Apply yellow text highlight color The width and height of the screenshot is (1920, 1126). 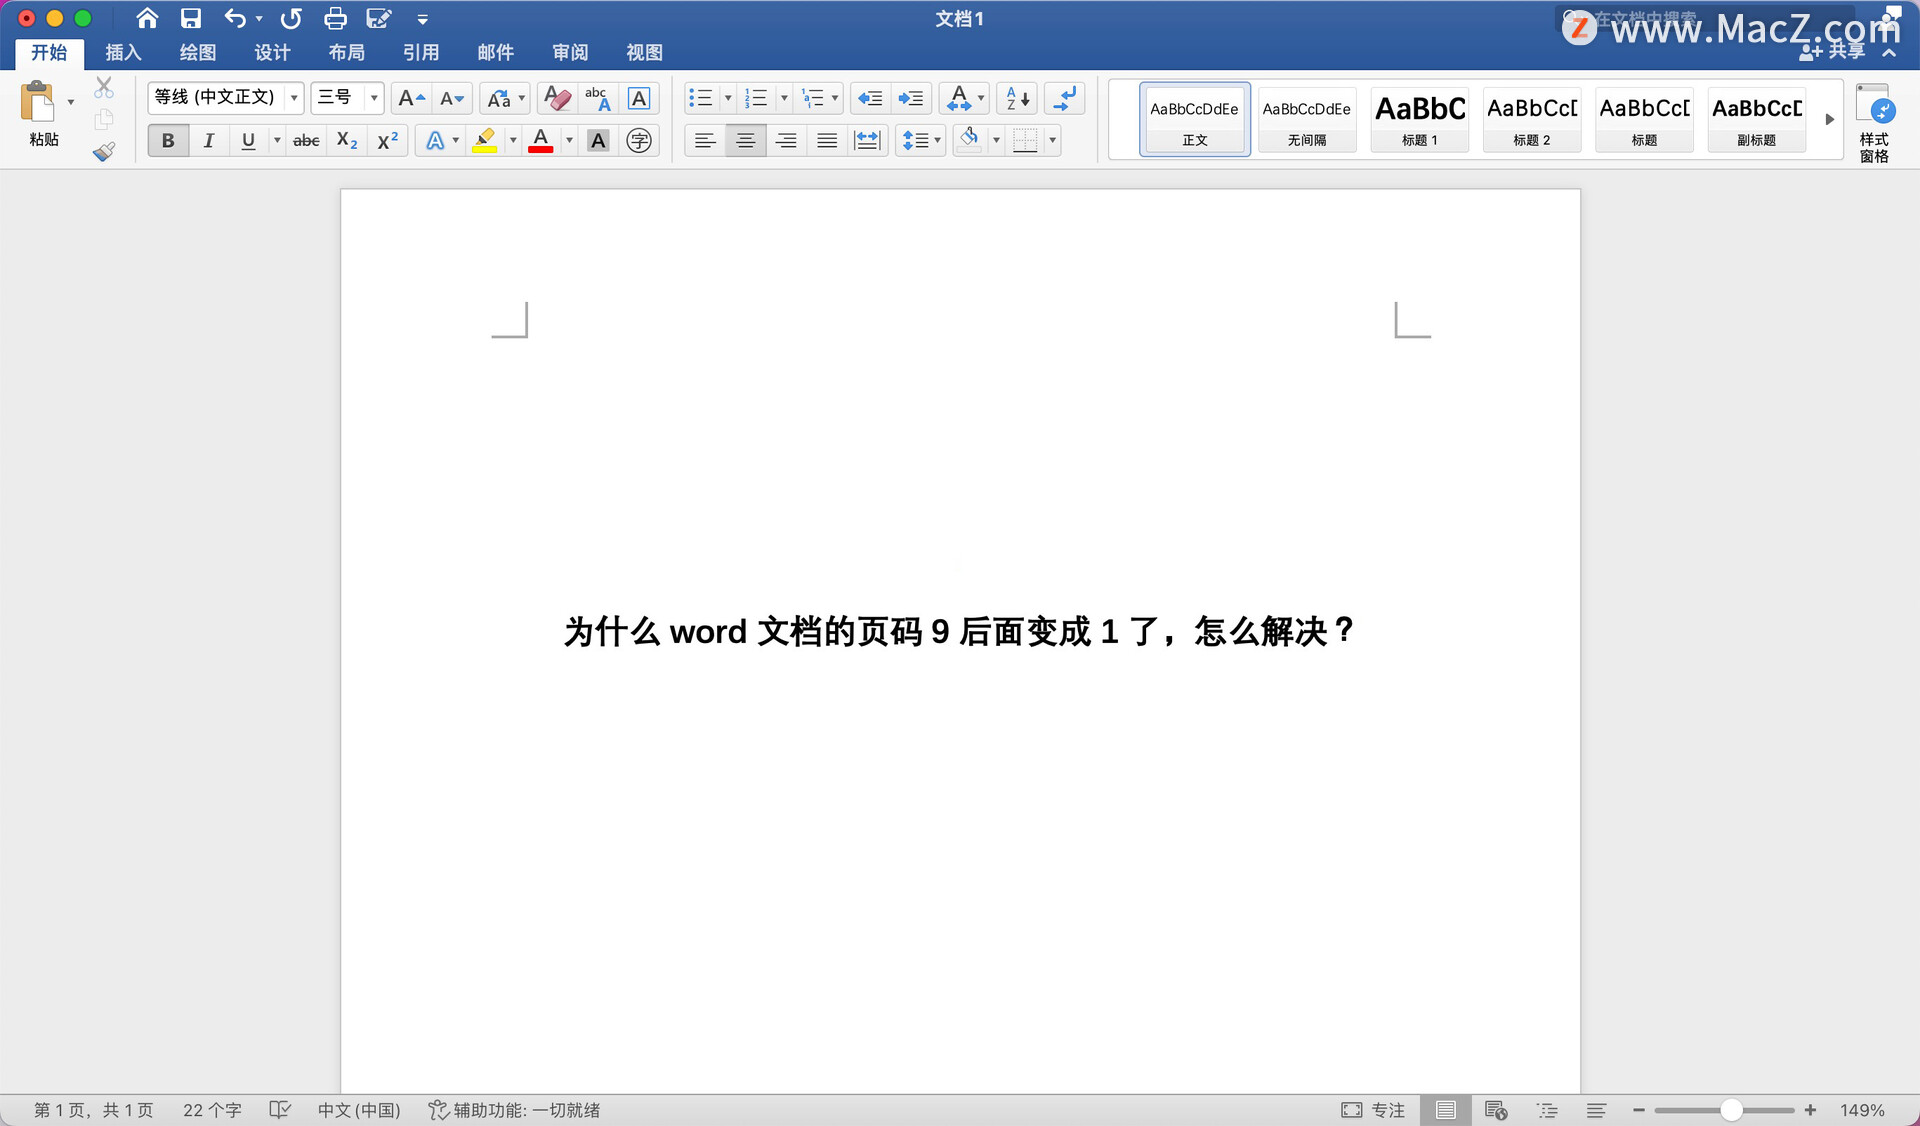pos(485,141)
